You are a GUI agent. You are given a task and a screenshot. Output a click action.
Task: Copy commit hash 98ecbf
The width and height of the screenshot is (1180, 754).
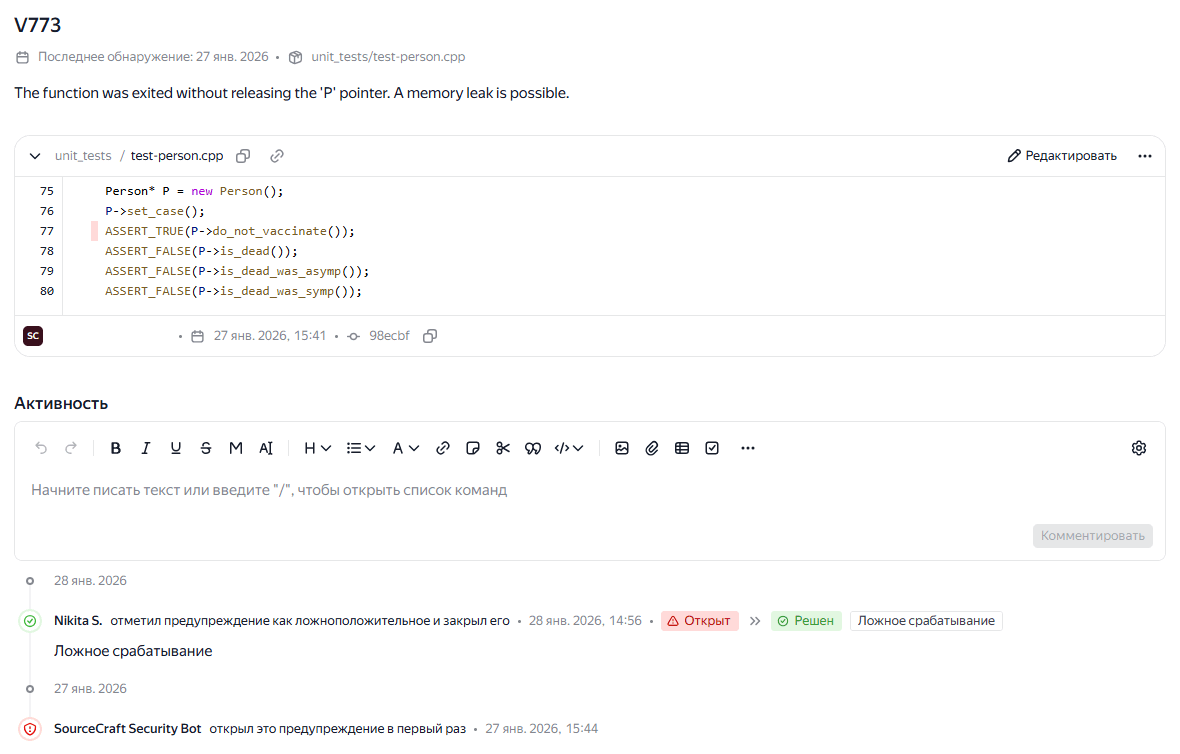[430, 336]
